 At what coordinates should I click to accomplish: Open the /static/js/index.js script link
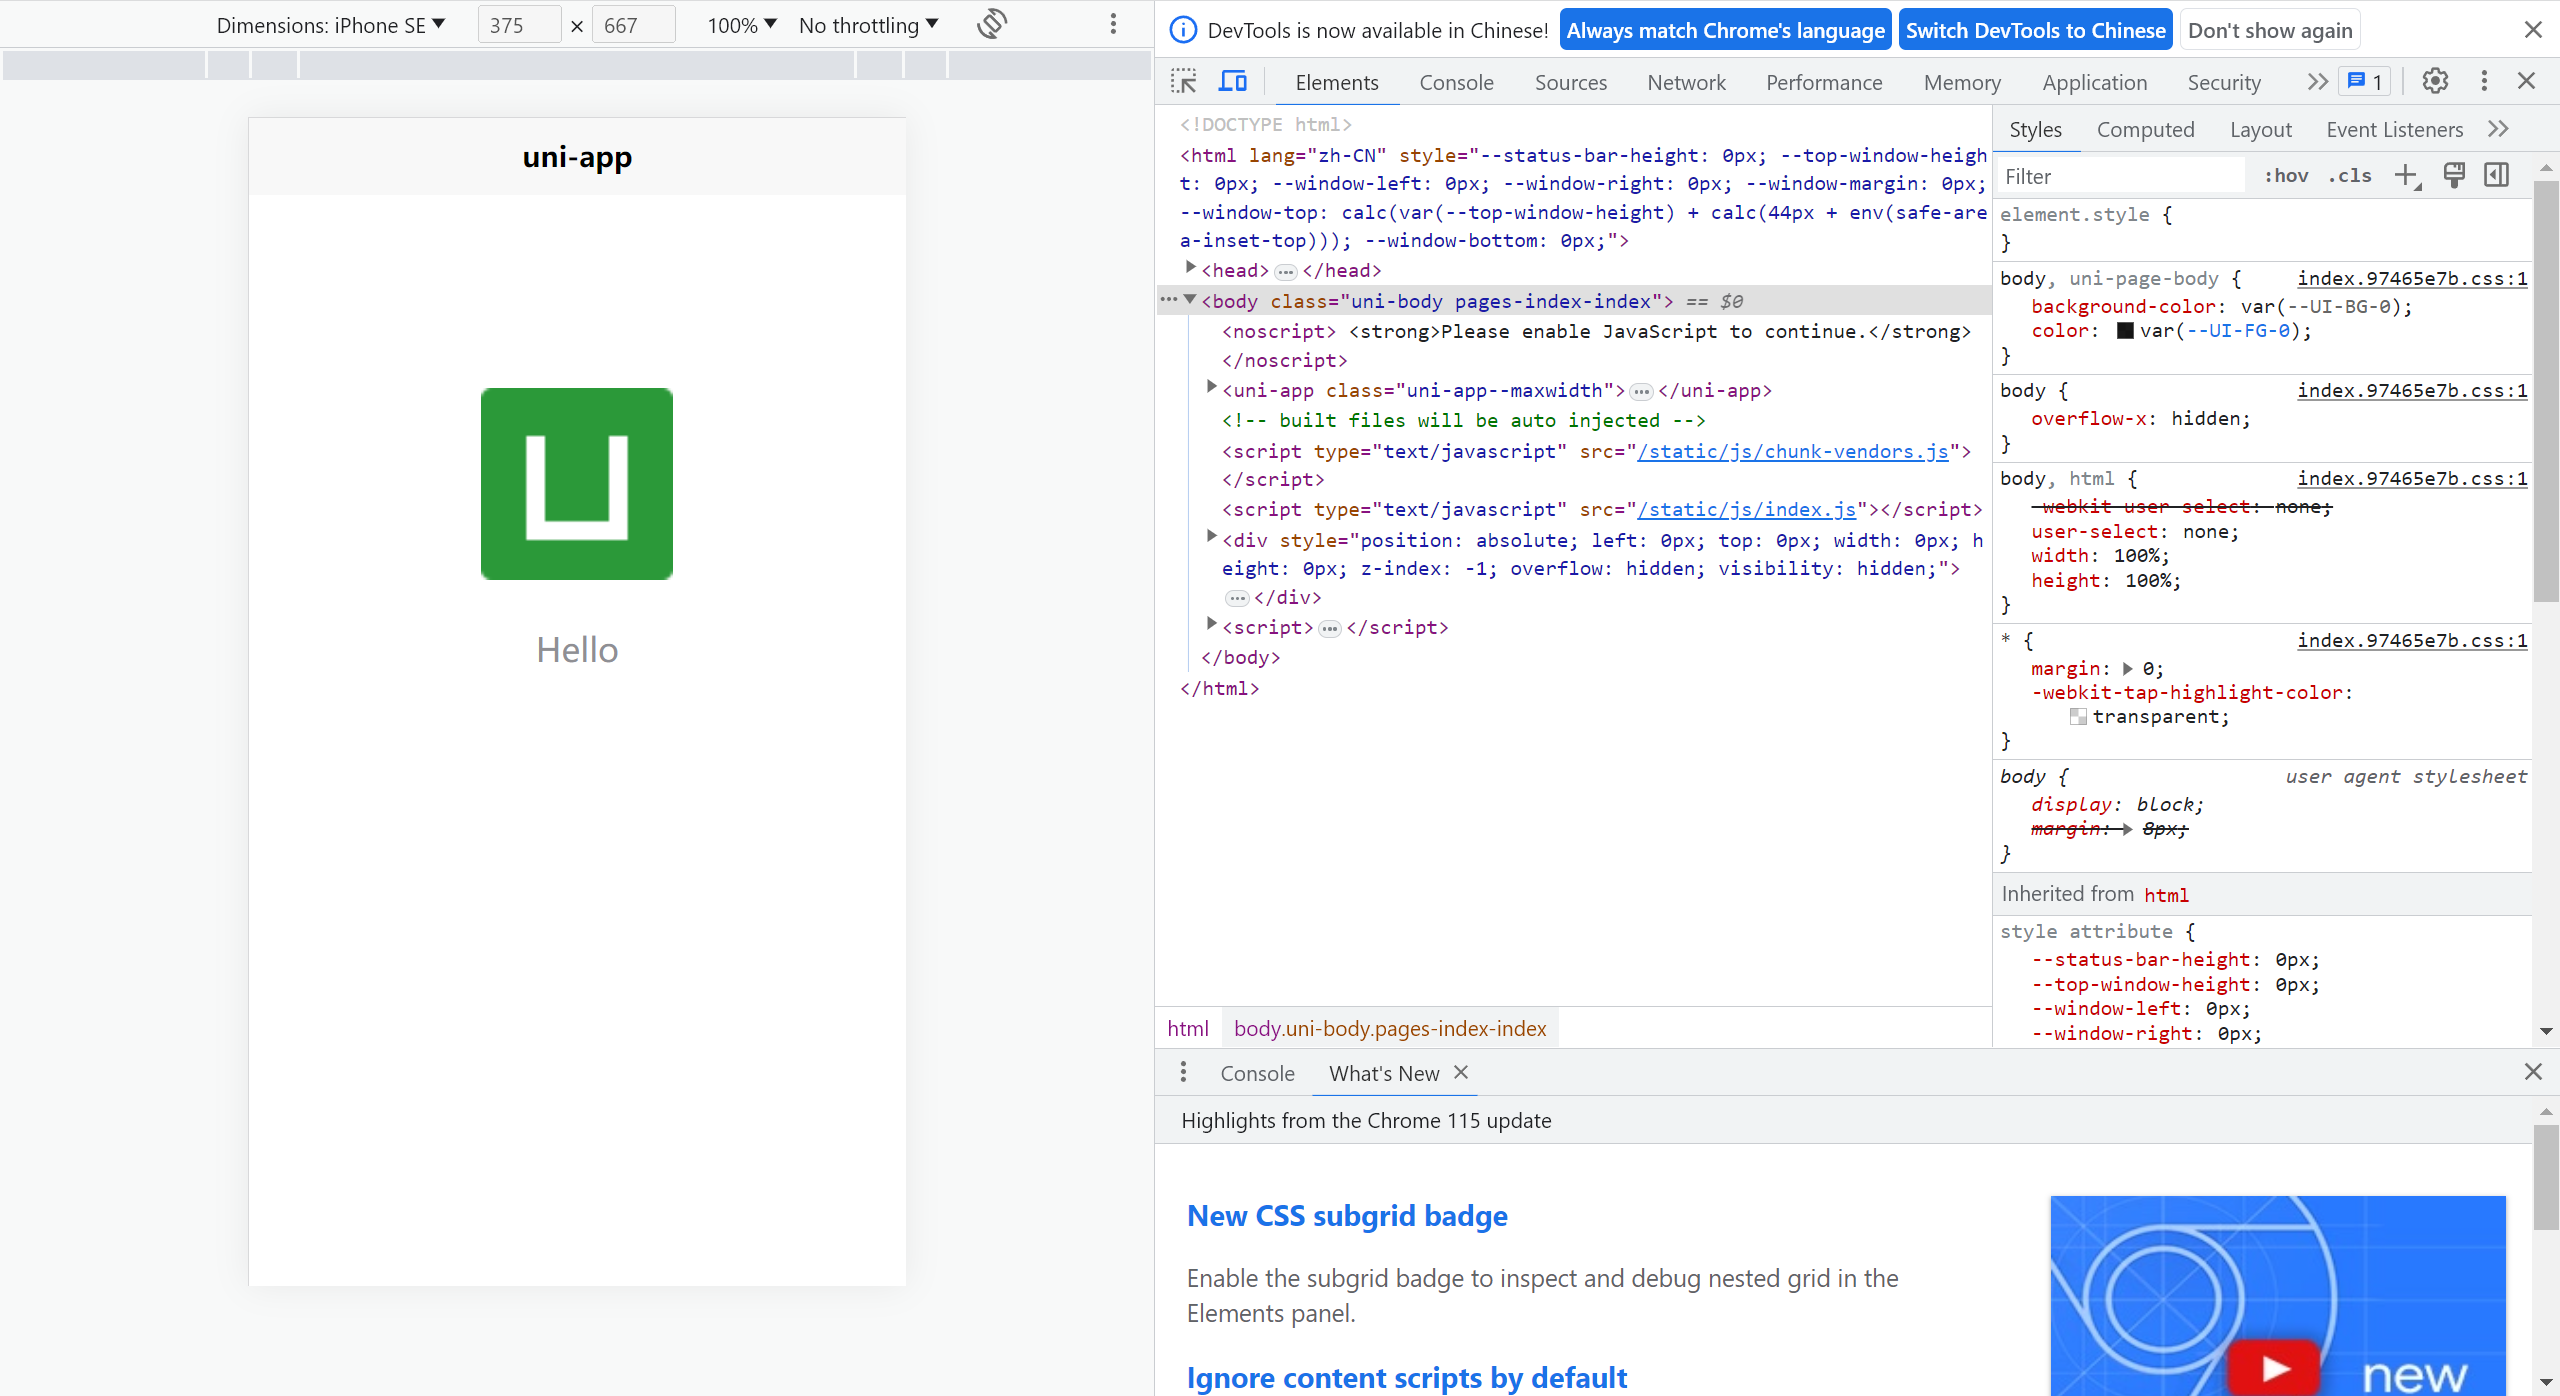point(1746,509)
